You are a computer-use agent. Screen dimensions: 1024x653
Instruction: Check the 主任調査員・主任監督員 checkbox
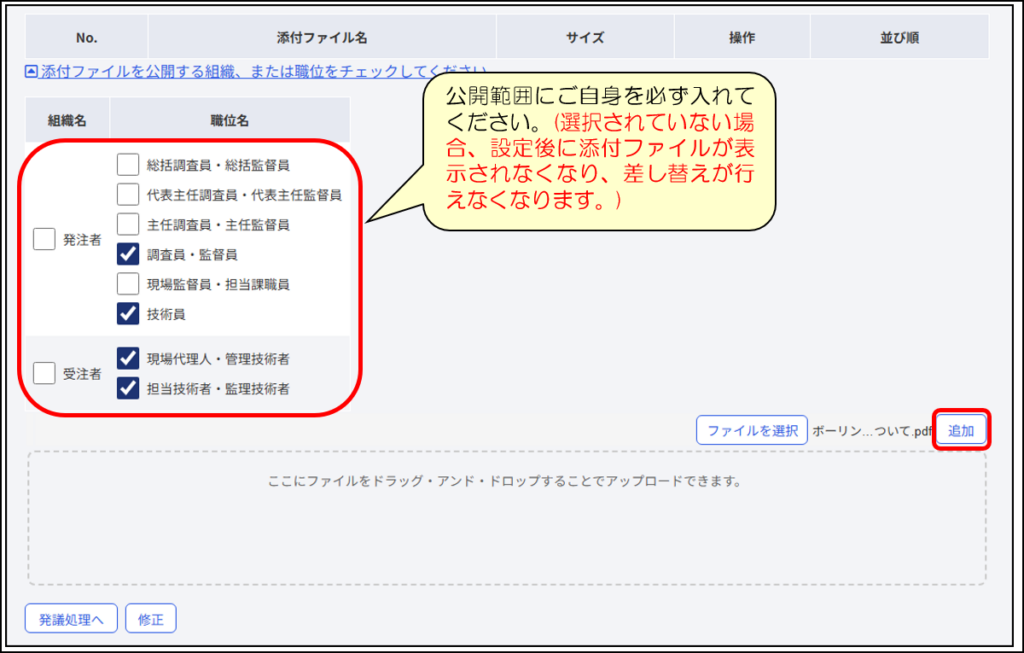tap(128, 225)
